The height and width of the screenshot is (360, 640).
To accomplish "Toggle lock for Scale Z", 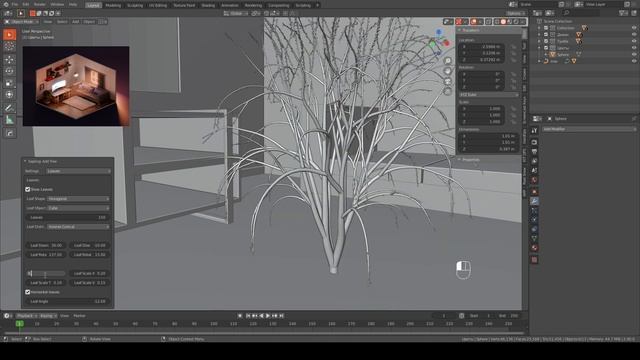I will 513,122.
